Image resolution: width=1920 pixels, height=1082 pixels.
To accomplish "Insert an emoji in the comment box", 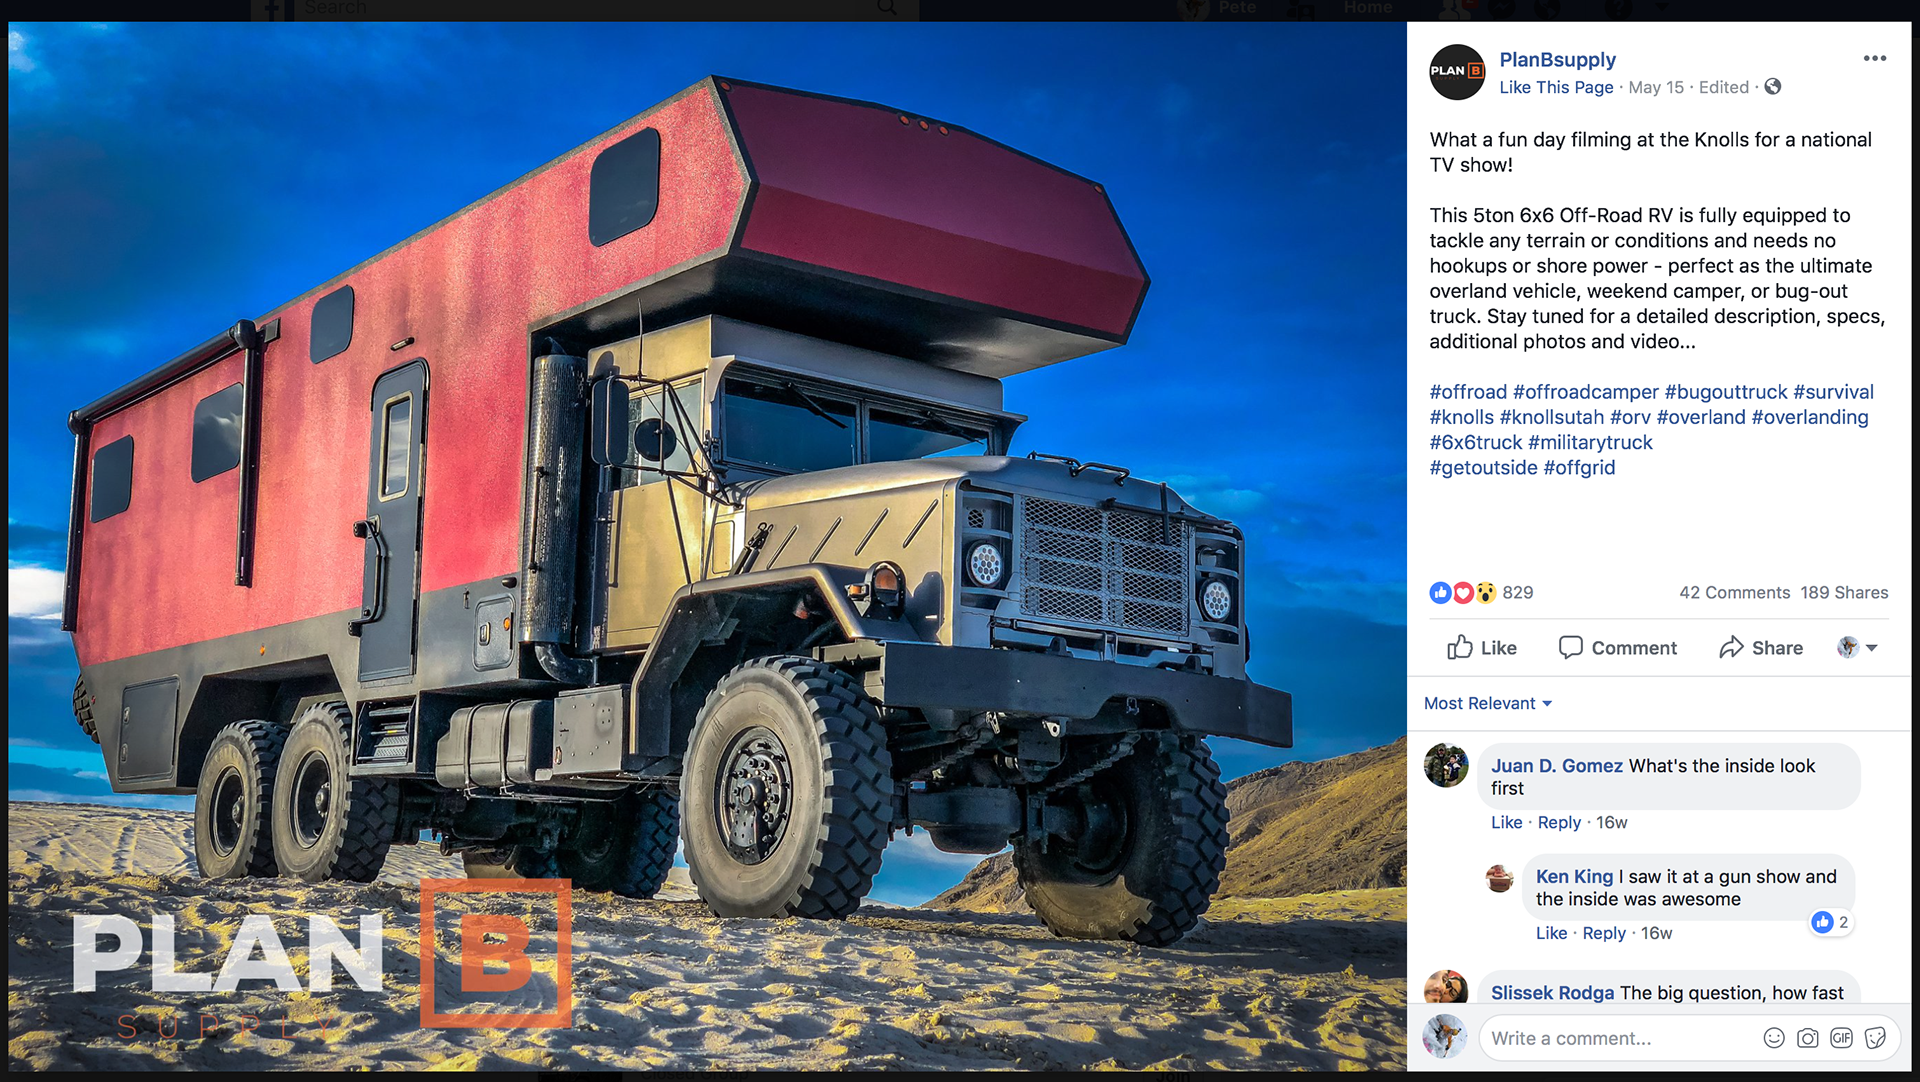I will 1774,1038.
